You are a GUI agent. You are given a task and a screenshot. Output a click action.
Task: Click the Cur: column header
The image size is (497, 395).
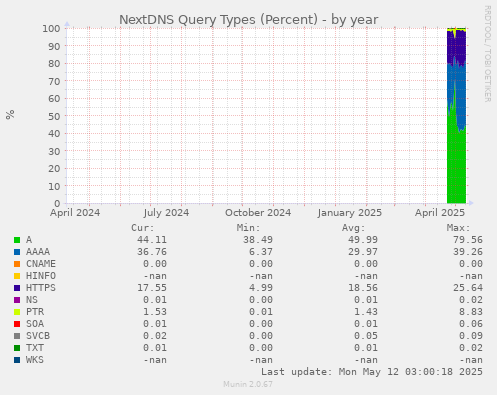(x=143, y=228)
